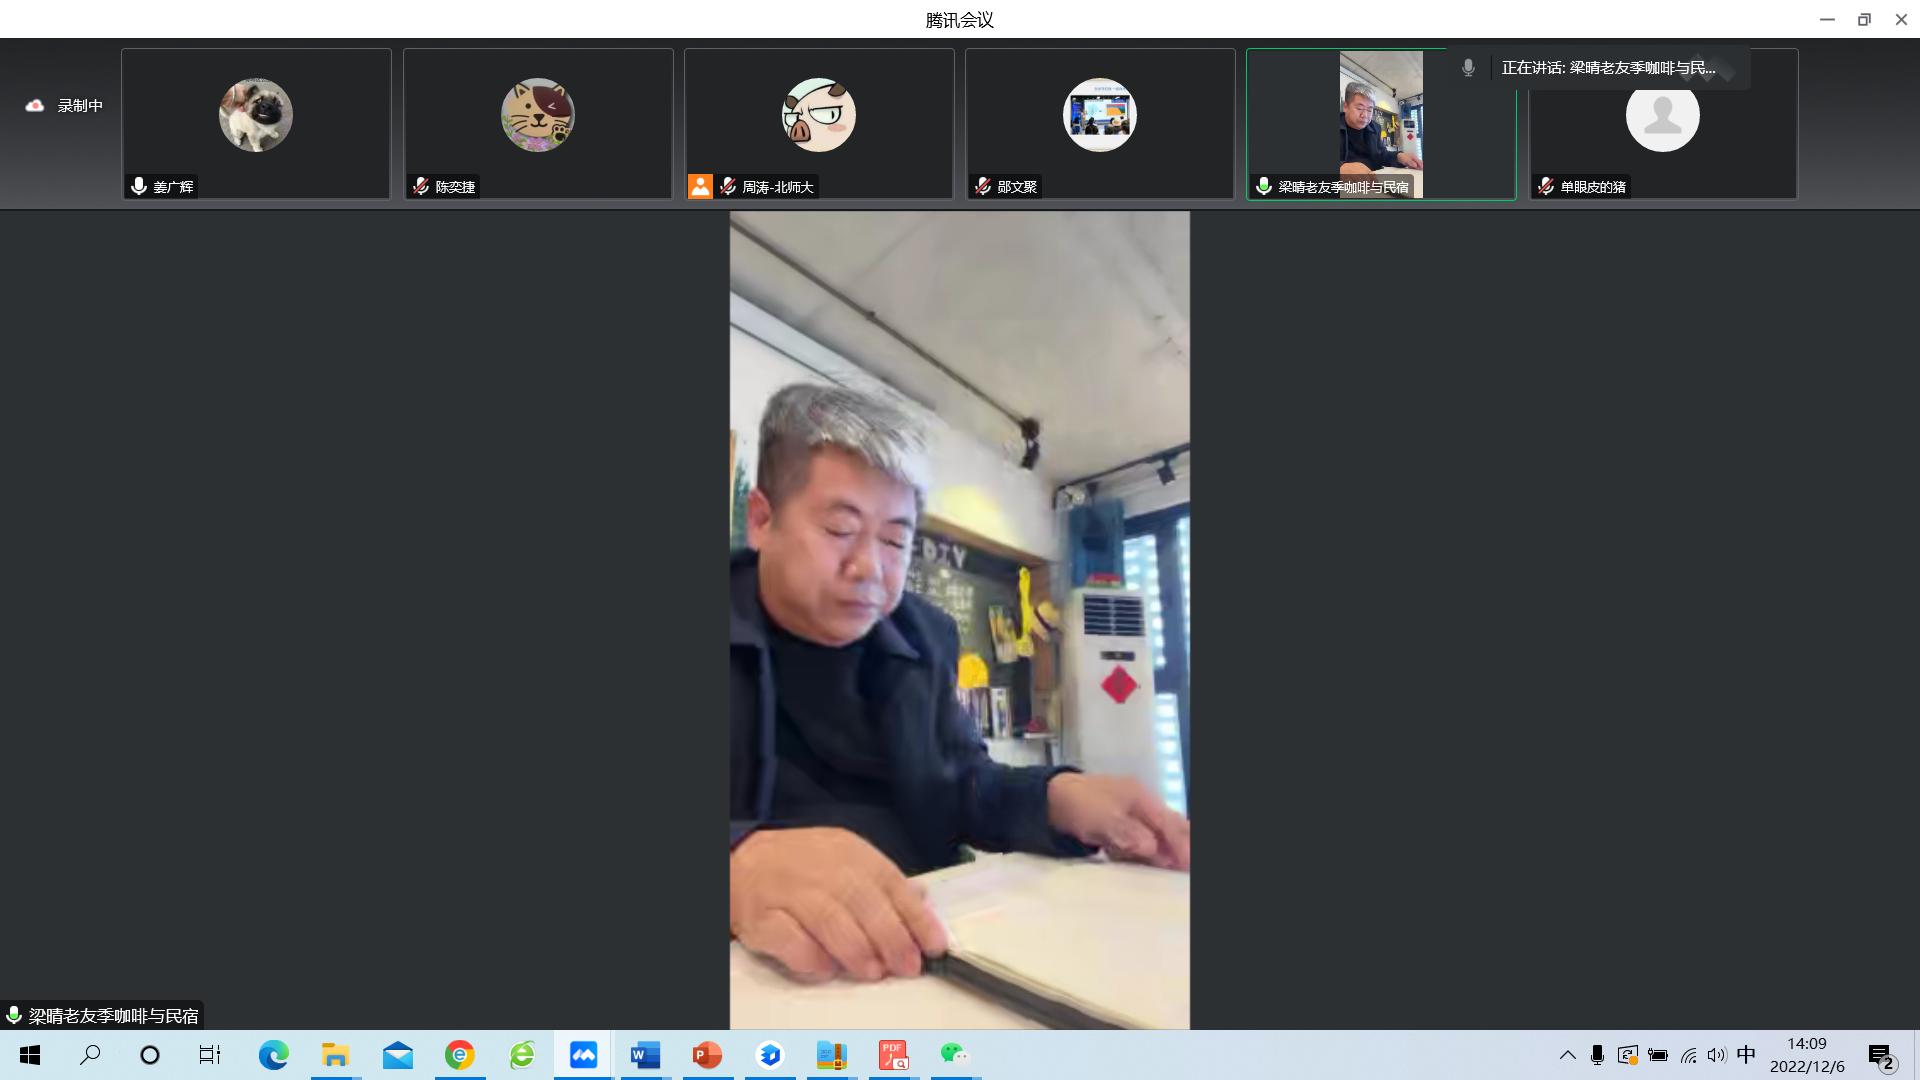Click muted mic icon next to 陈奕捷
Image resolution: width=1920 pixels, height=1080 pixels.
coord(421,186)
